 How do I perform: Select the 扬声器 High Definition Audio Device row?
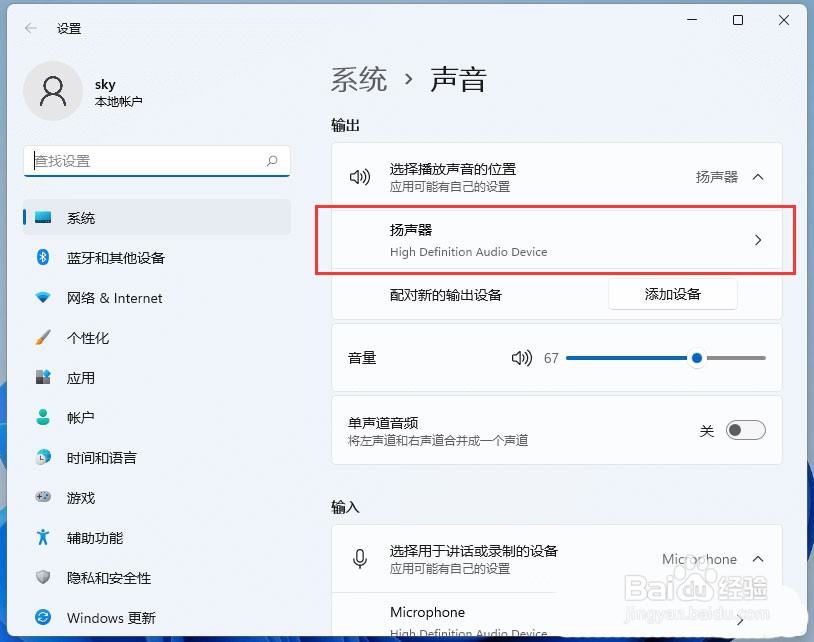(557, 240)
